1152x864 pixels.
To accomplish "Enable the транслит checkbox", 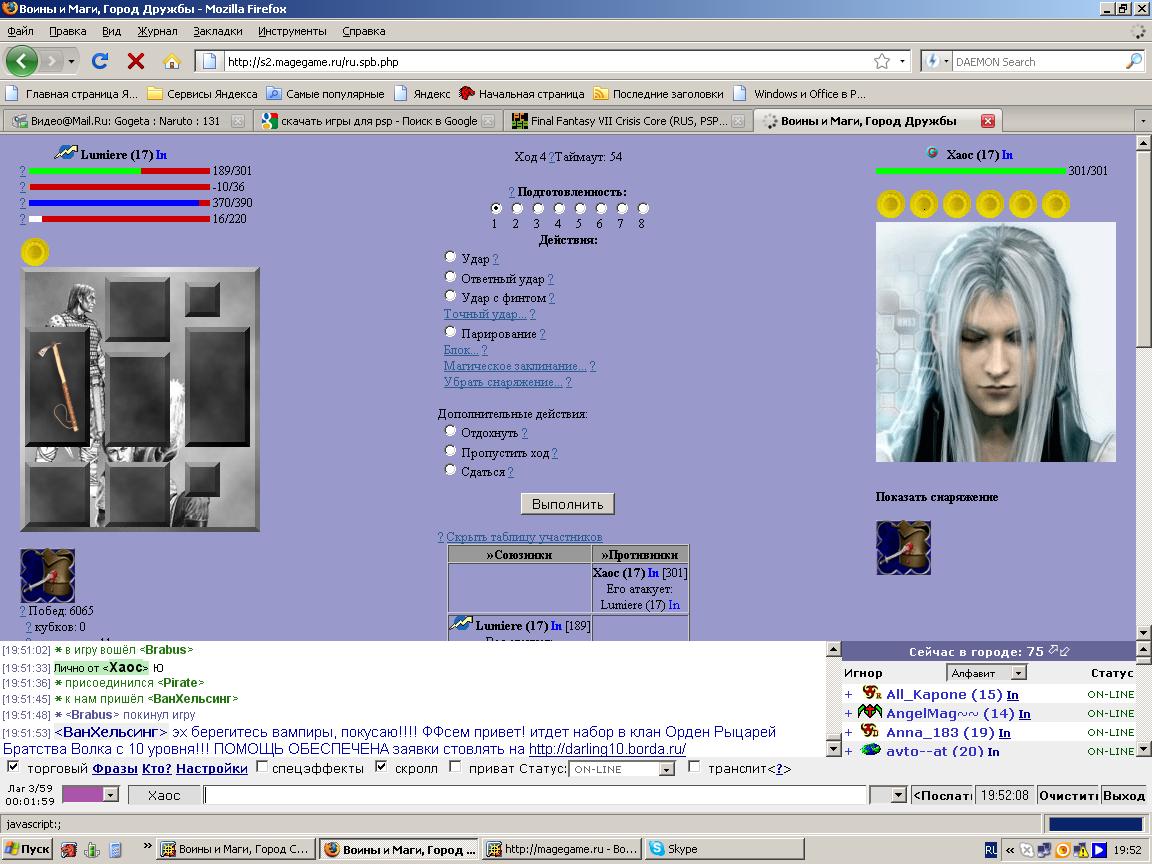I will [x=694, y=766].
